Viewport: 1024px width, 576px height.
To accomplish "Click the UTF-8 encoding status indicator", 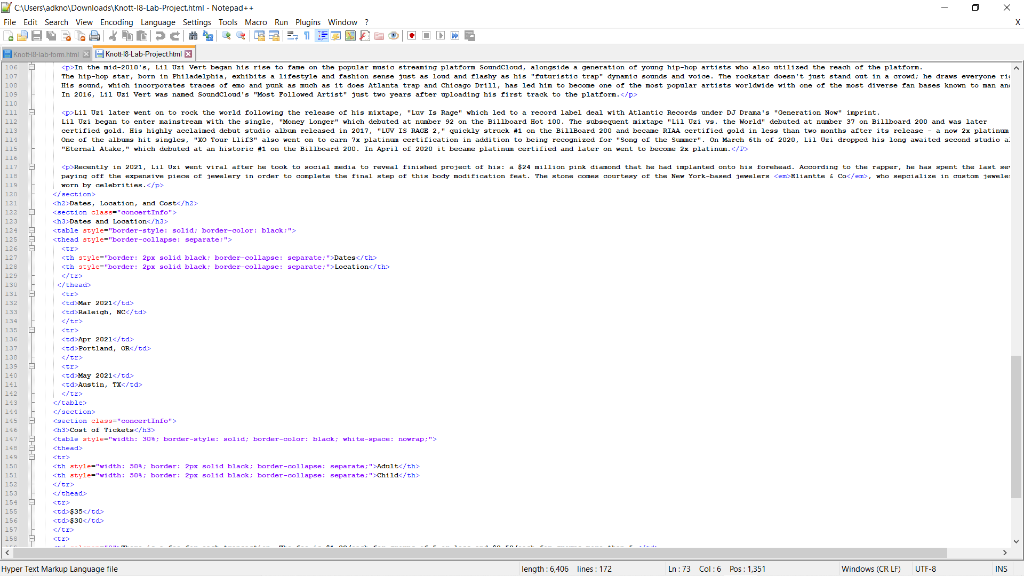I will pos(925,569).
